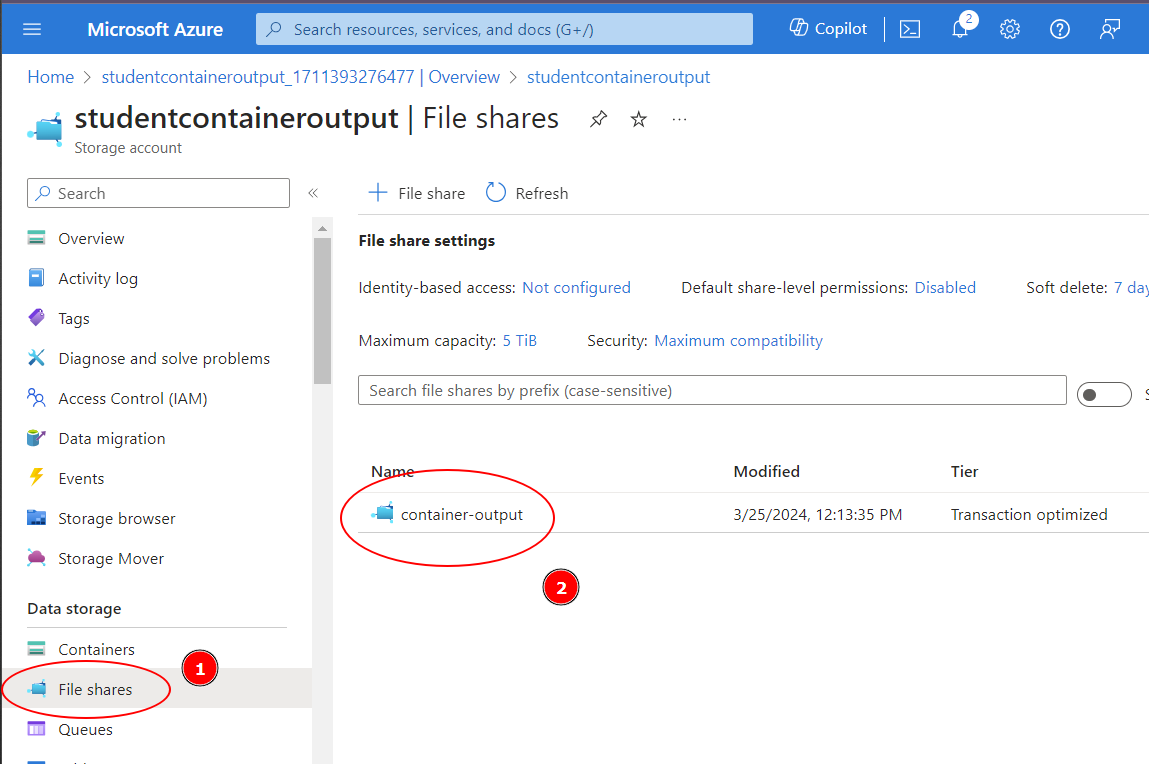Screen dimensions: 1149x764
Task: Open the portal hamburger menu
Action: pyautogui.click(x=32, y=28)
